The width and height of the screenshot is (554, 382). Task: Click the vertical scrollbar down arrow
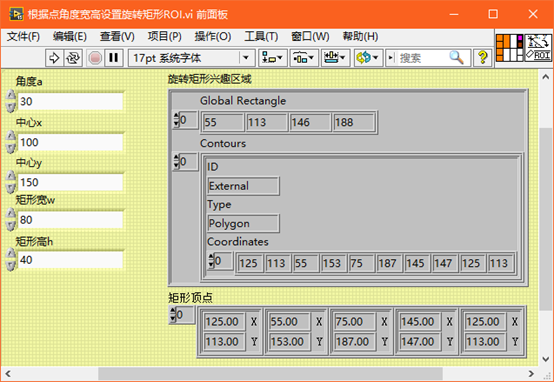[546, 359]
